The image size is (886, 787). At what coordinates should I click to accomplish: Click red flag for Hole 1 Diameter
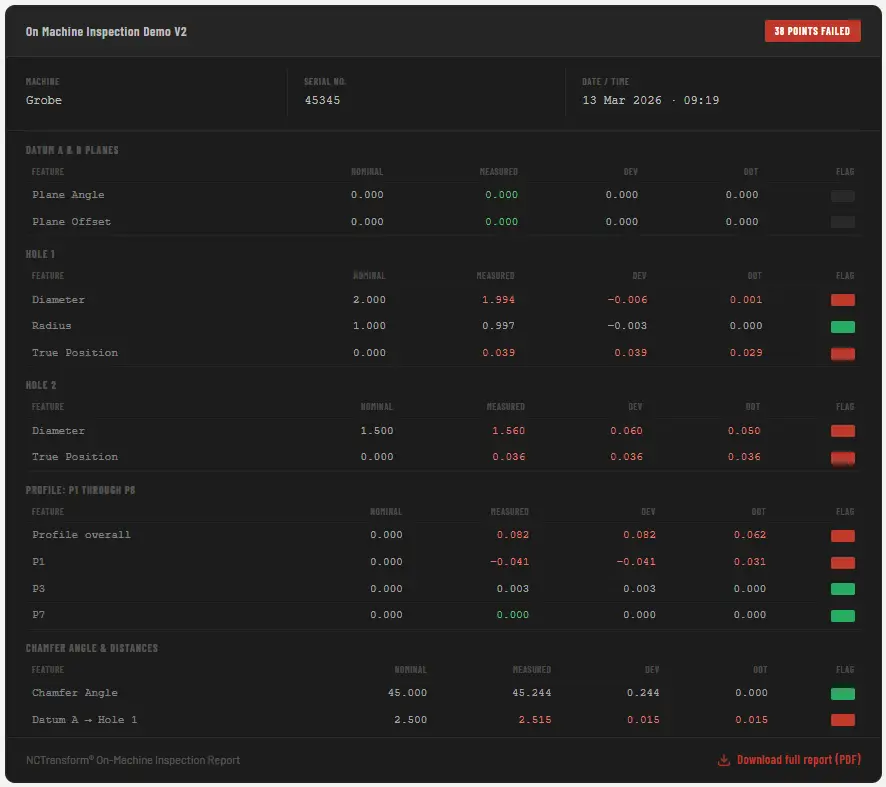pyautogui.click(x=842, y=299)
